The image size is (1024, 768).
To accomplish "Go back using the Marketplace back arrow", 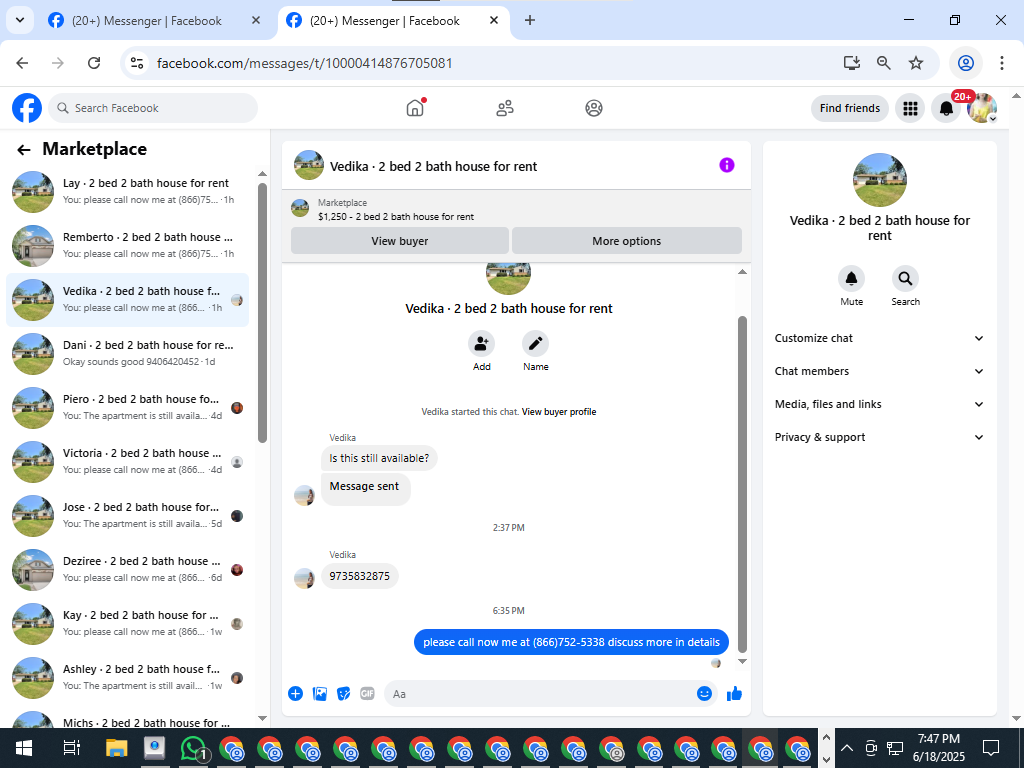I will pyautogui.click(x=24, y=150).
